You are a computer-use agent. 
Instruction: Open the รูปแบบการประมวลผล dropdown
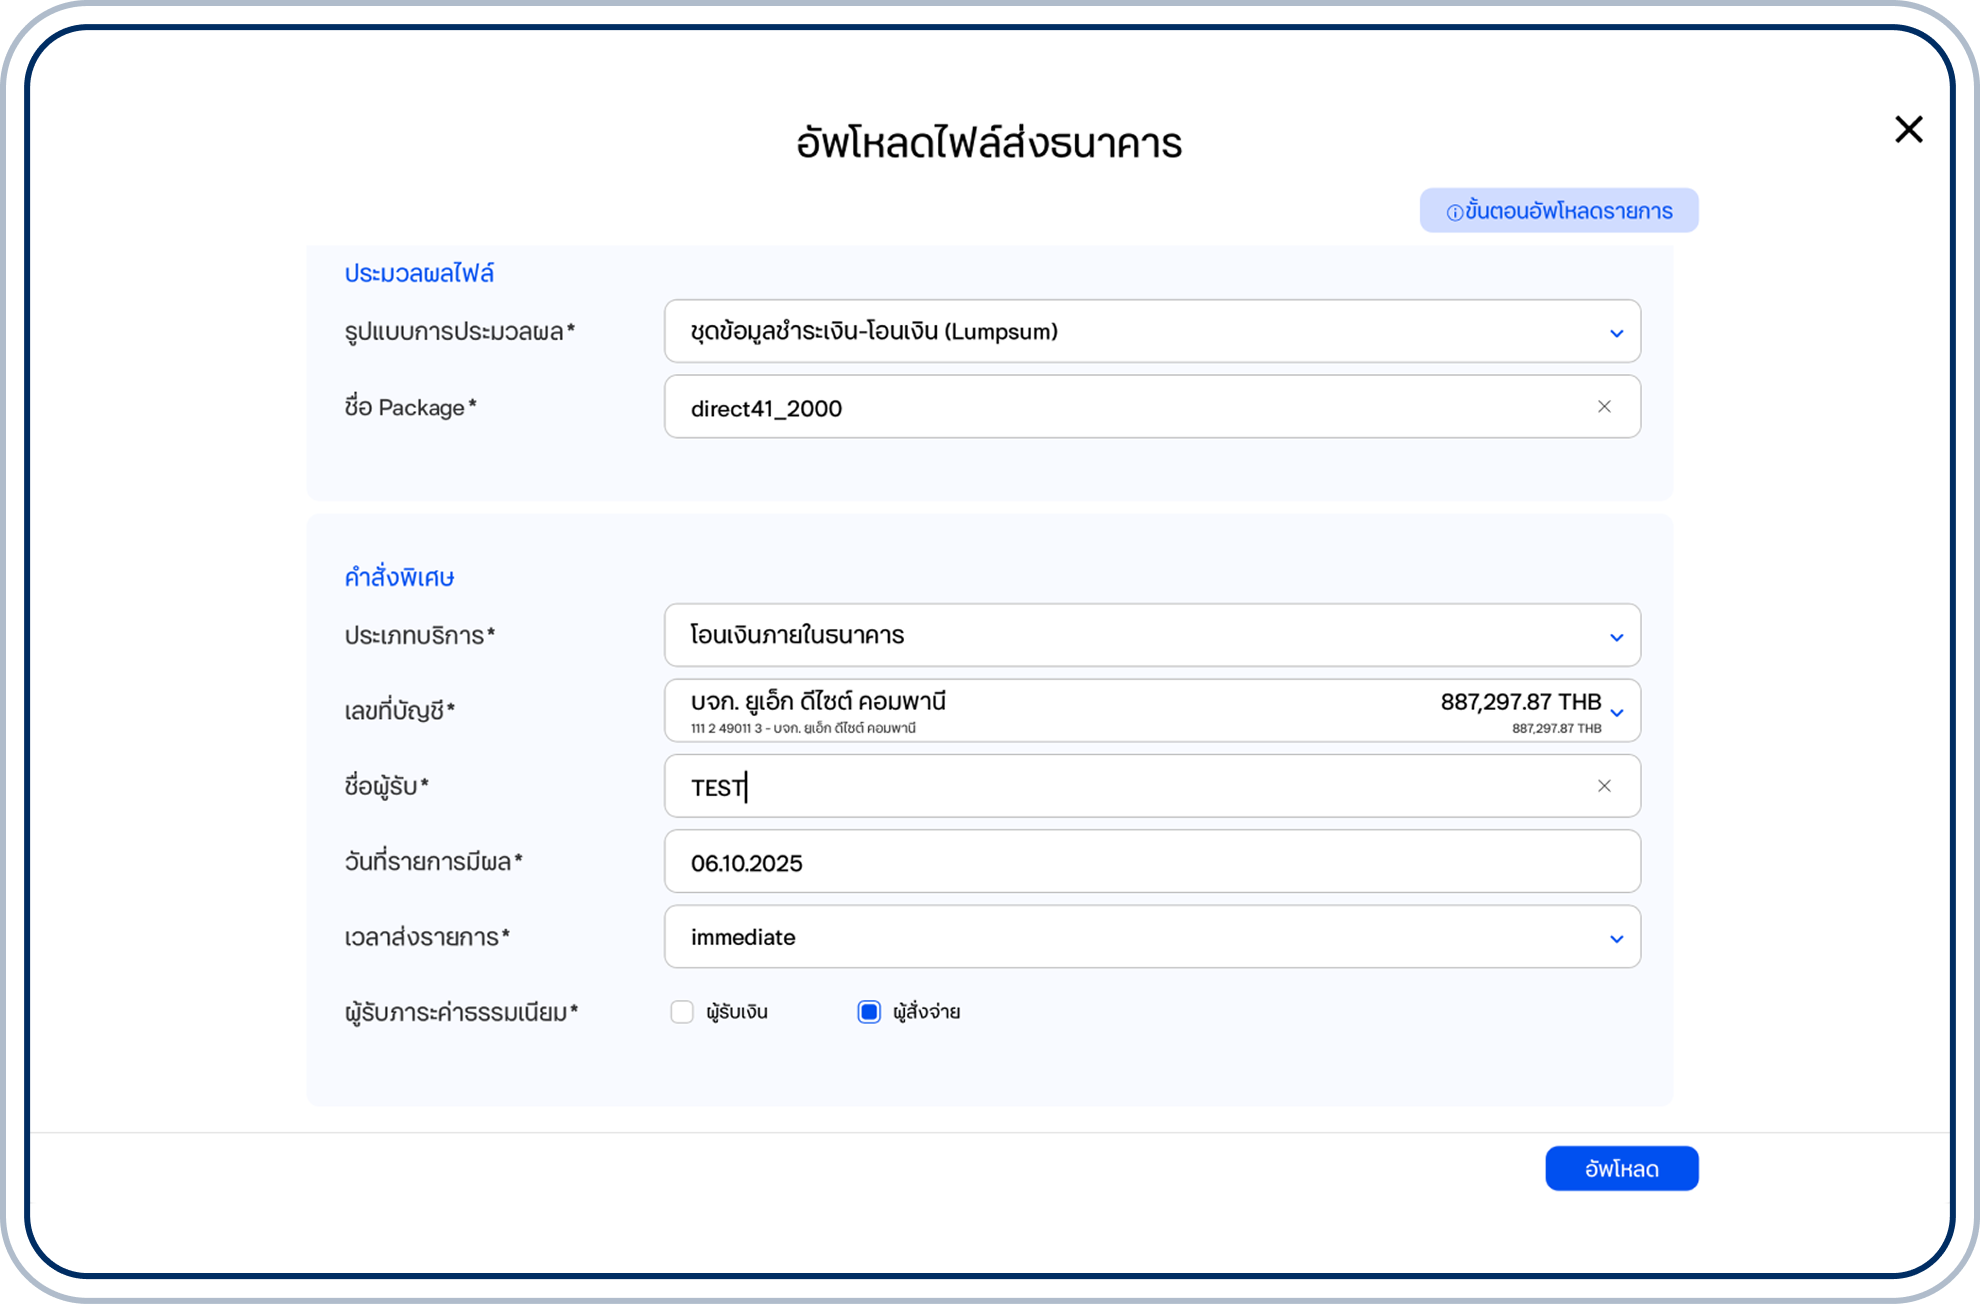(x=1150, y=332)
